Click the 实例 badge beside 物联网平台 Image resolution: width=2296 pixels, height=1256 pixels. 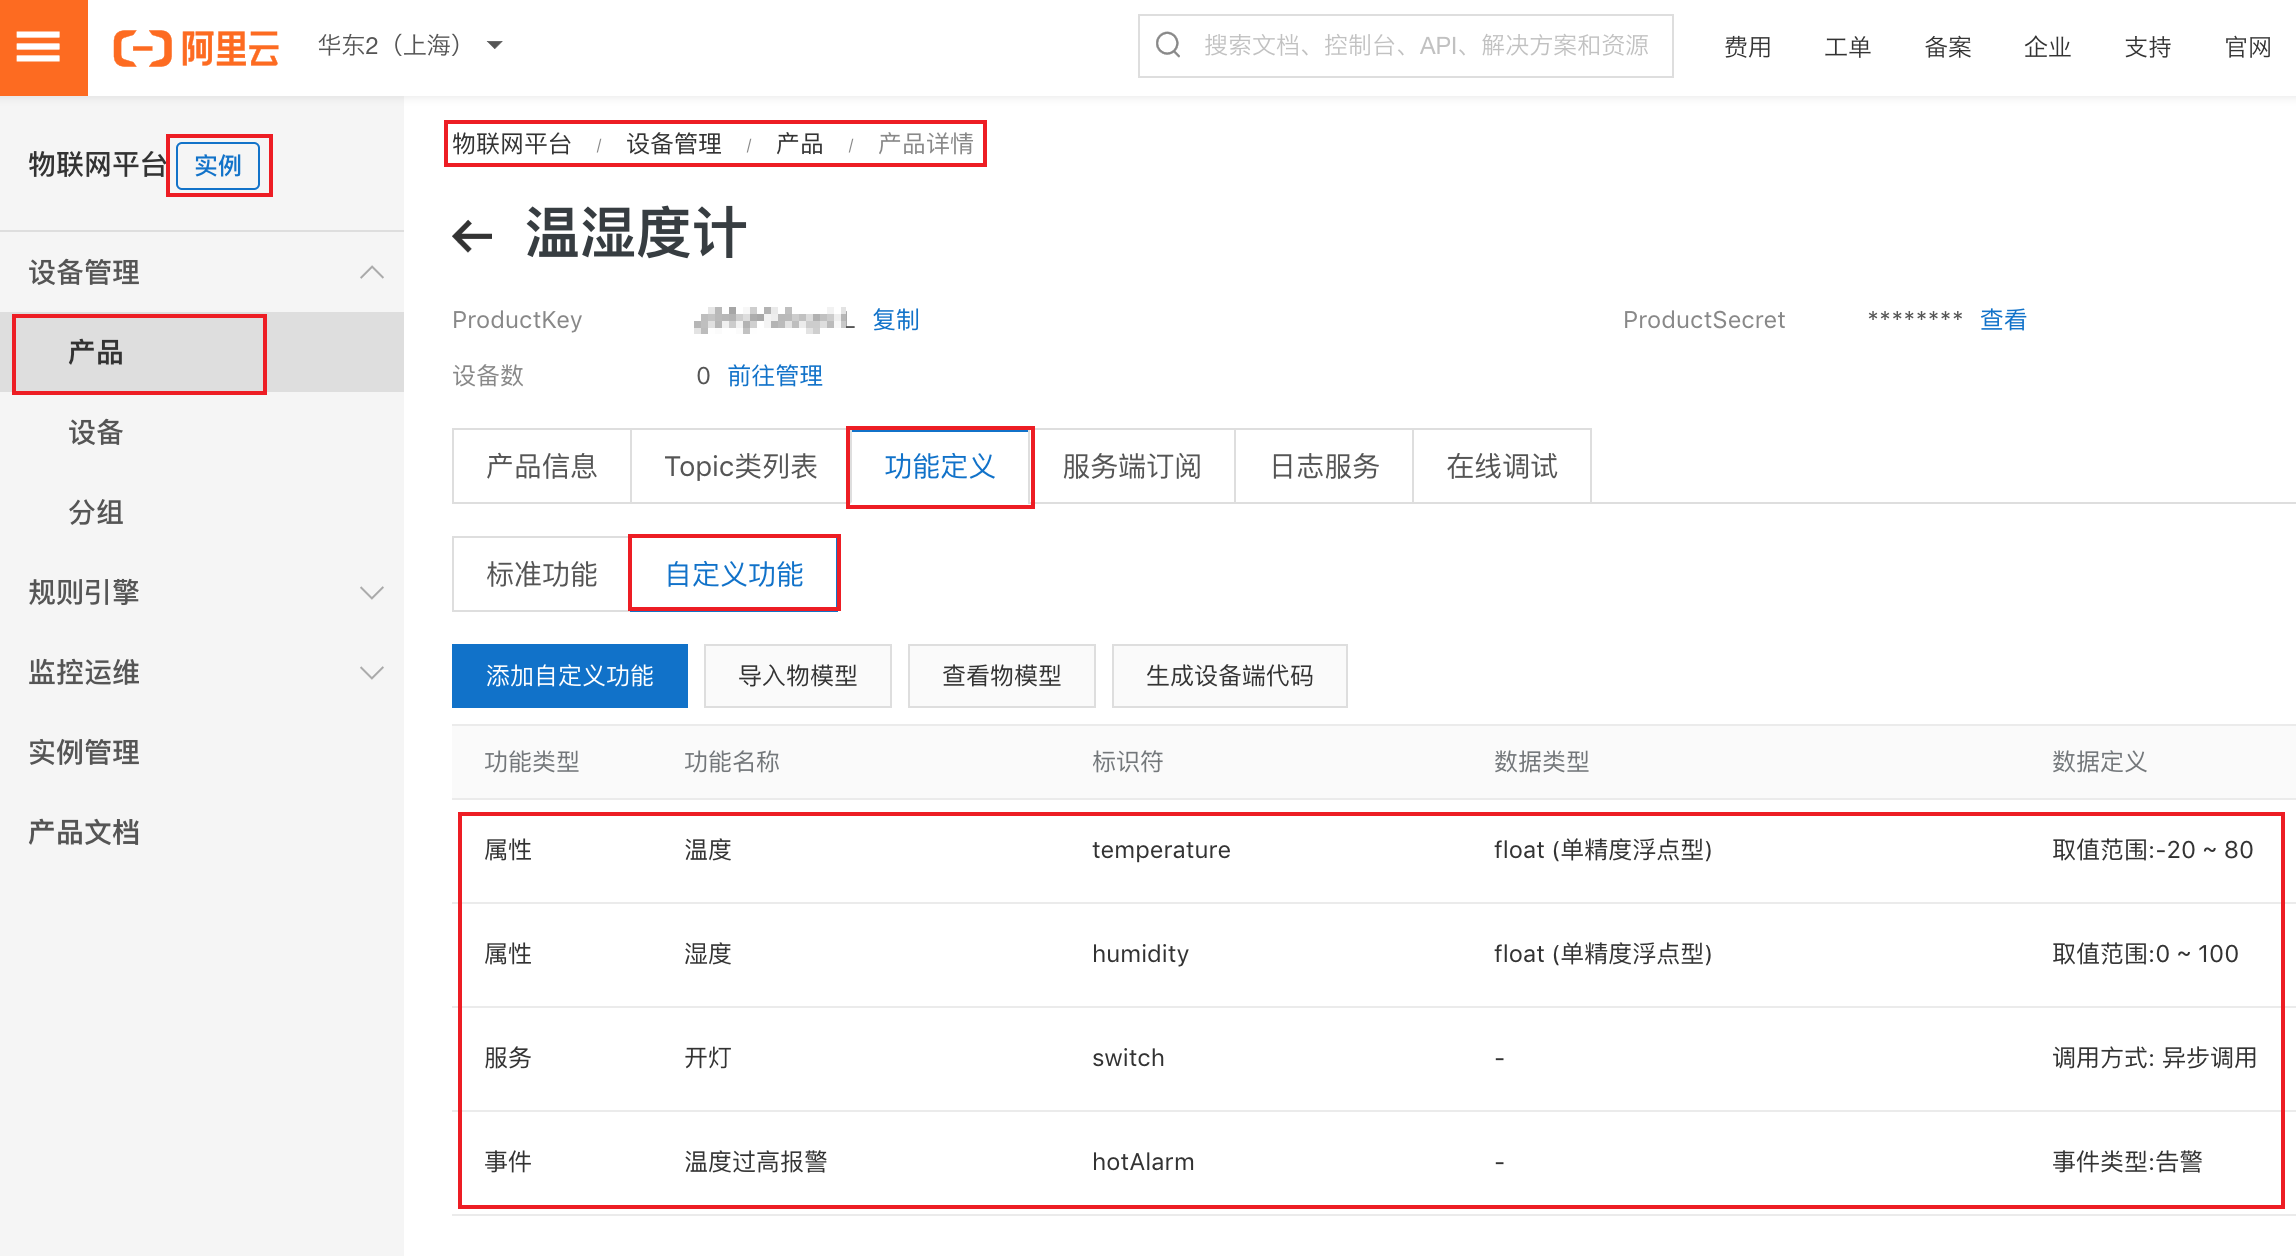[x=218, y=166]
